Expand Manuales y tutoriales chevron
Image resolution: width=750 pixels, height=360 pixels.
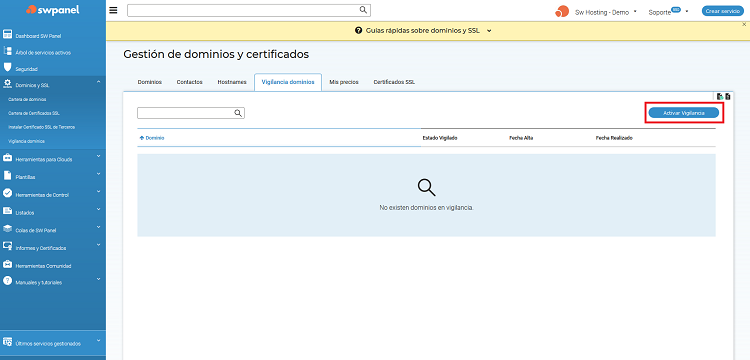(99, 279)
